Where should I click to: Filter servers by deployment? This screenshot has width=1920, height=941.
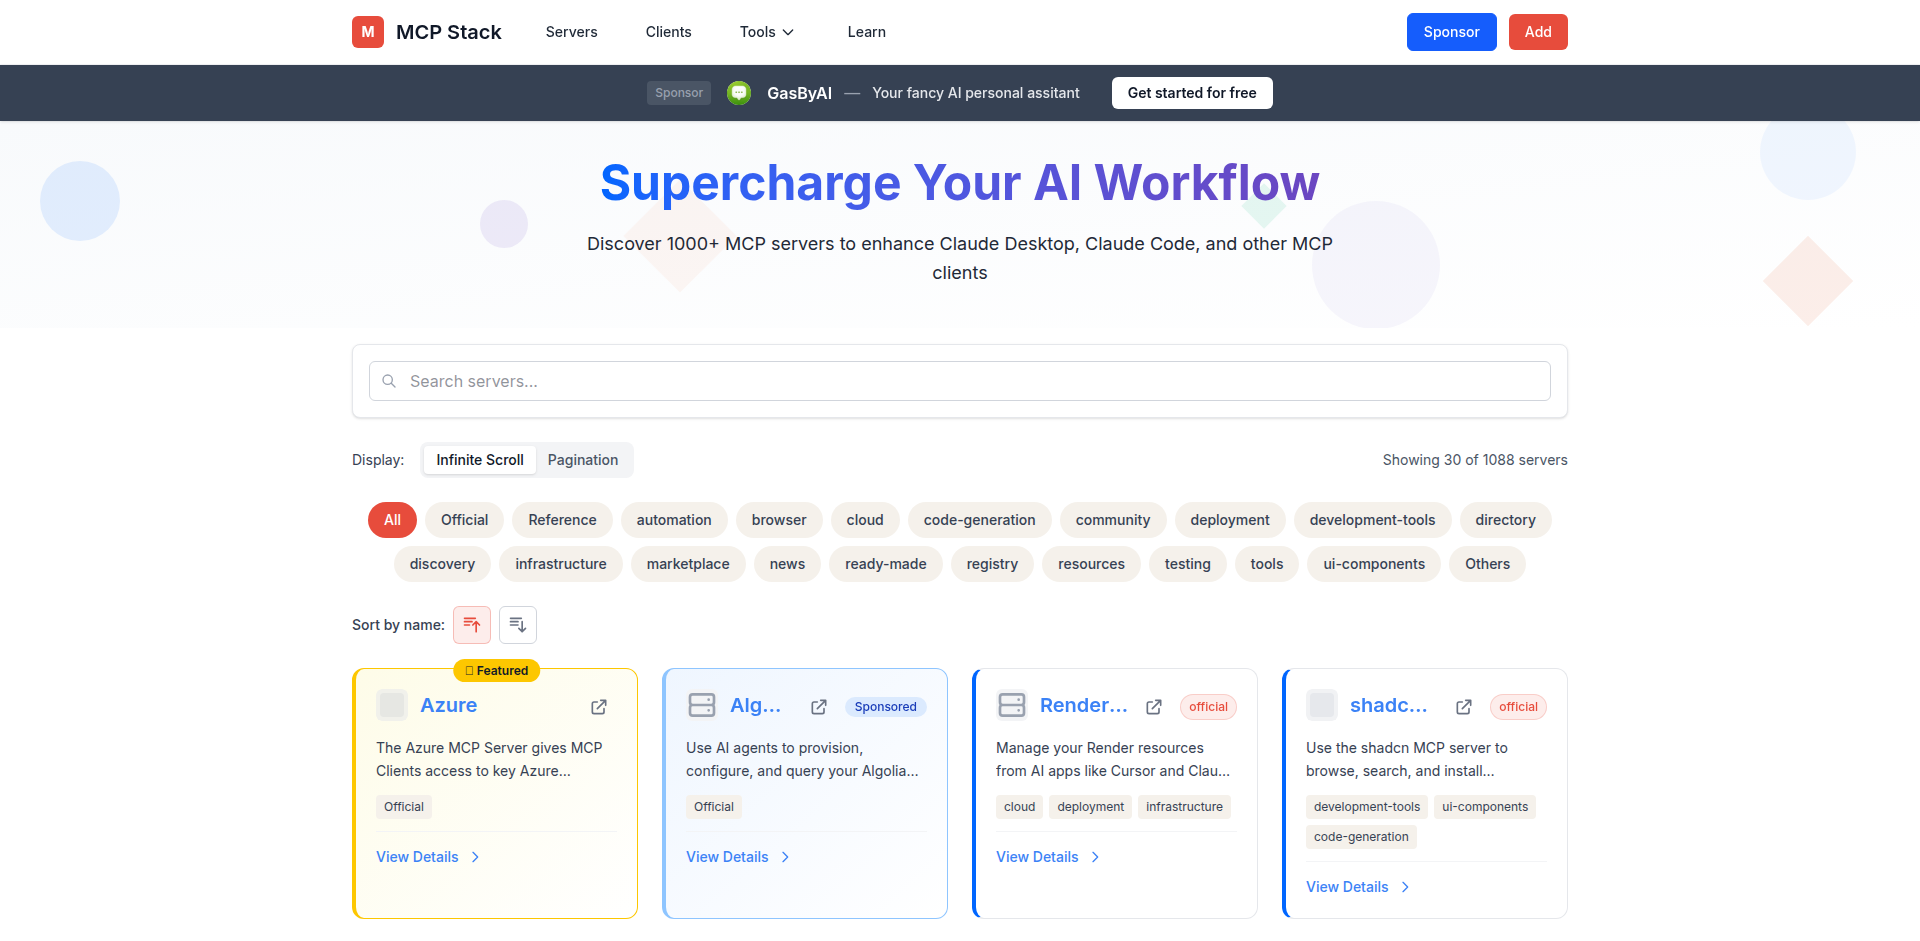tap(1230, 520)
